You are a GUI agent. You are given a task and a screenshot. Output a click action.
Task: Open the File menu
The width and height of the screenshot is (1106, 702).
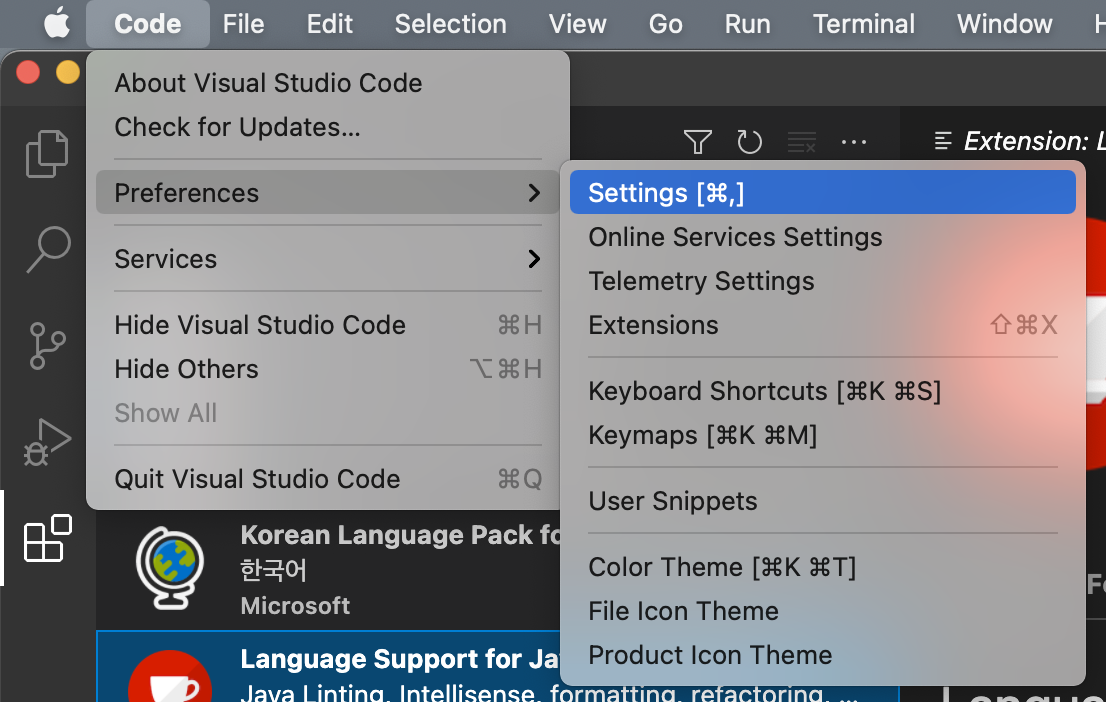[243, 24]
